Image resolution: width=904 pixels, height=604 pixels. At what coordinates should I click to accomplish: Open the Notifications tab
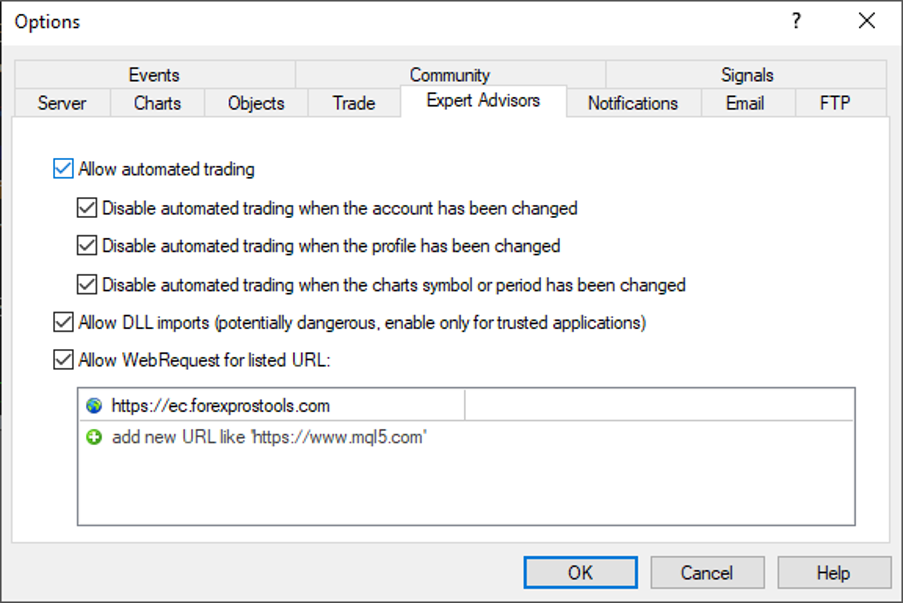point(633,103)
